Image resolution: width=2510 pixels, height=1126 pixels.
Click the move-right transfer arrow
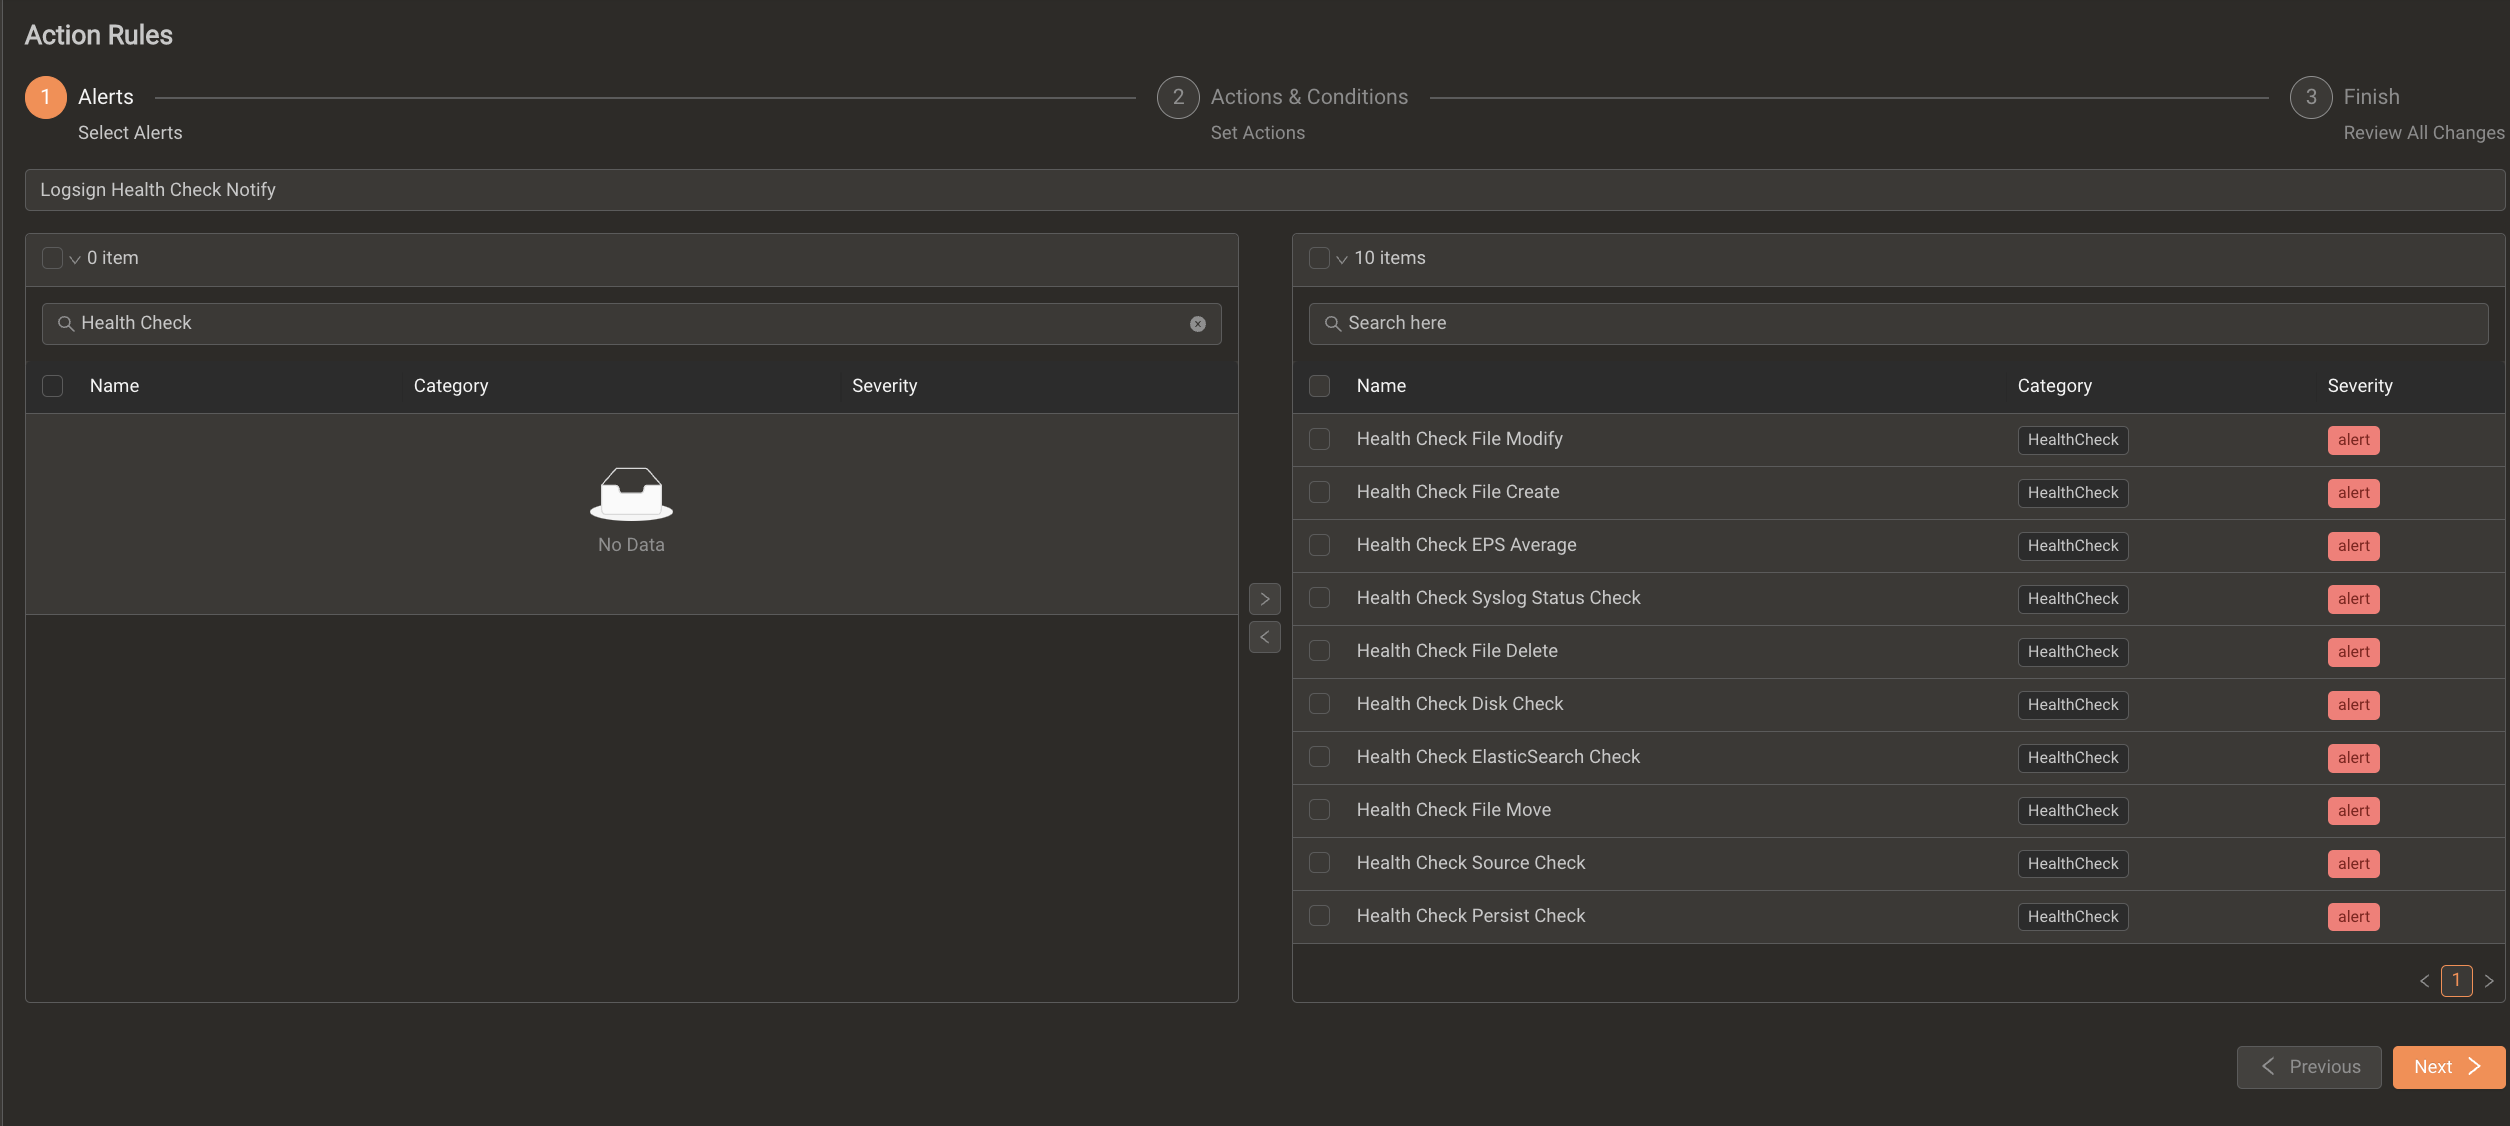coord(1265,599)
